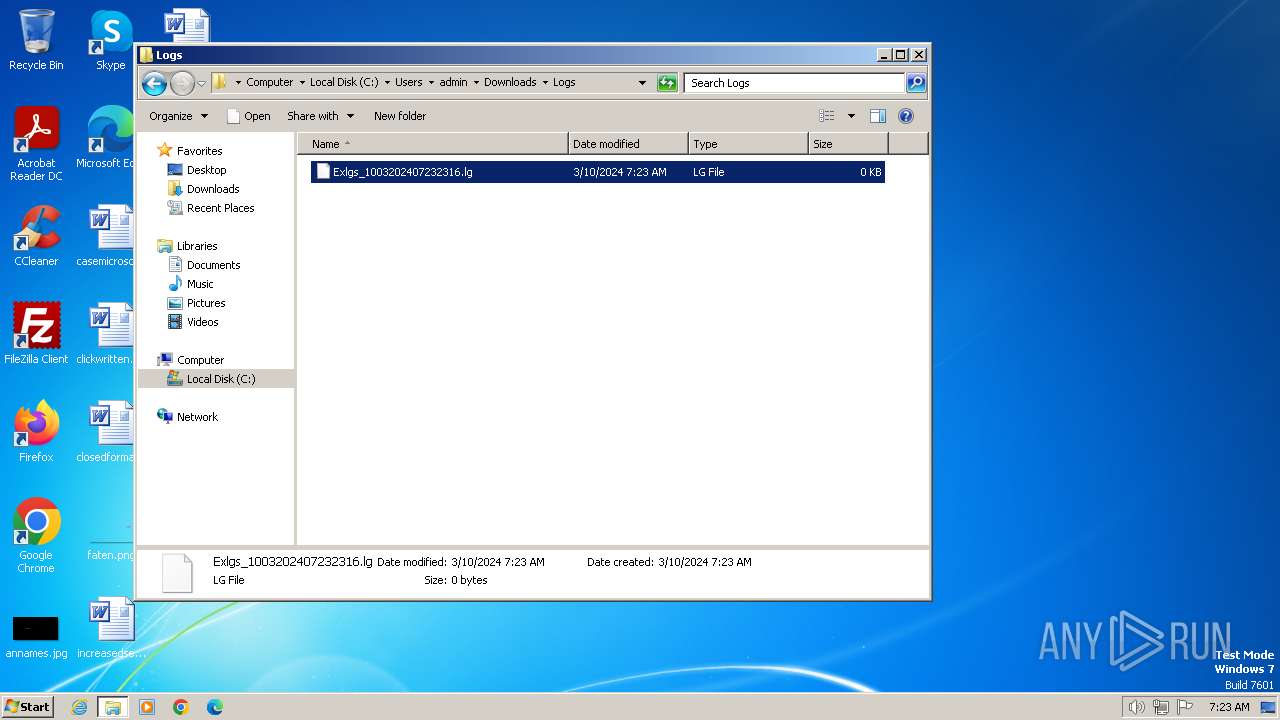Launch Microsoft Edge from the taskbar
The width and height of the screenshot is (1280, 720).
tap(215, 707)
